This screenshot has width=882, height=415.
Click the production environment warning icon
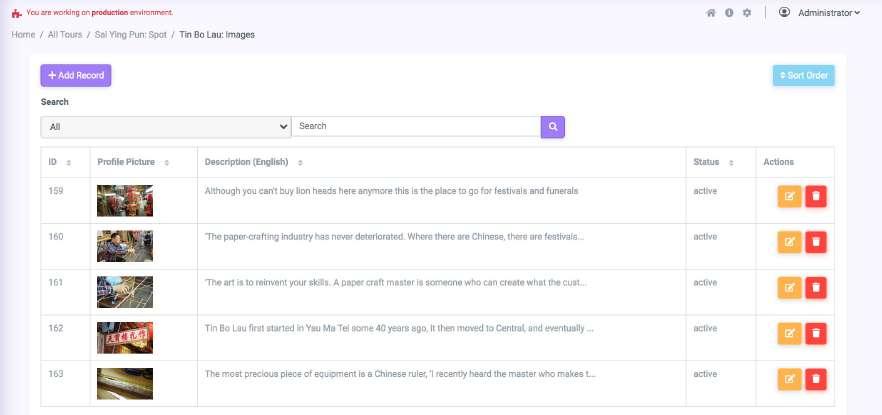pyautogui.click(x=17, y=13)
